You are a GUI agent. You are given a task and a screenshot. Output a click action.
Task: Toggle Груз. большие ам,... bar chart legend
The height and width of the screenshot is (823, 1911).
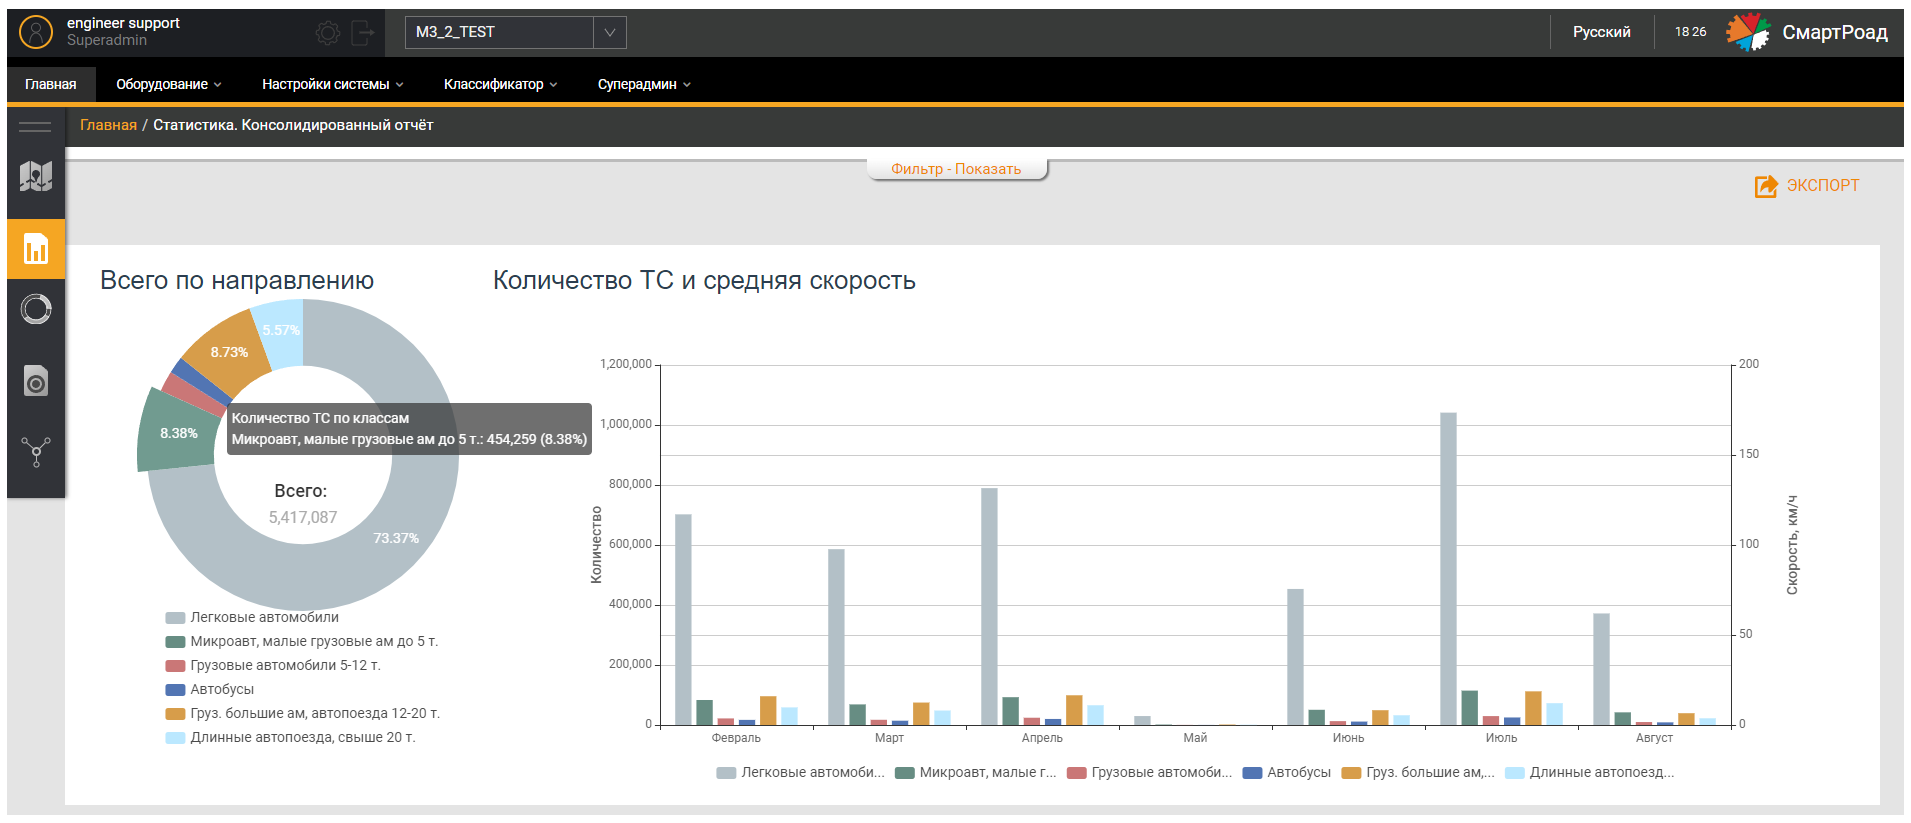pos(1418,773)
